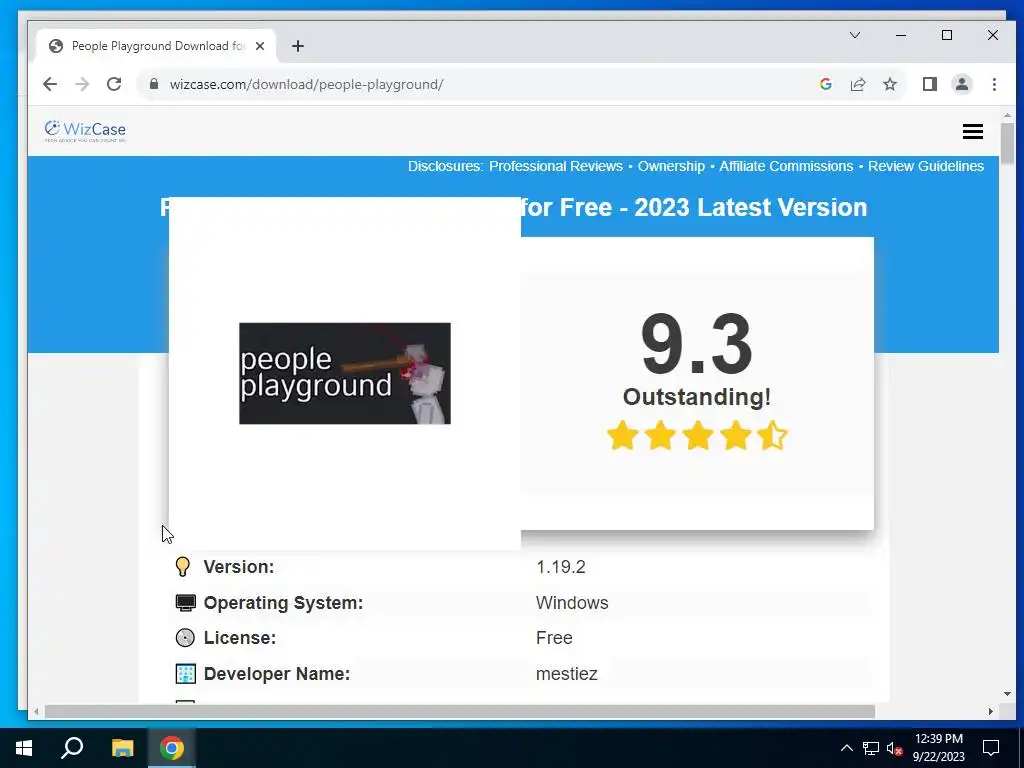The width and height of the screenshot is (1024, 768).
Task: Click the Free license value
Action: click(x=554, y=638)
